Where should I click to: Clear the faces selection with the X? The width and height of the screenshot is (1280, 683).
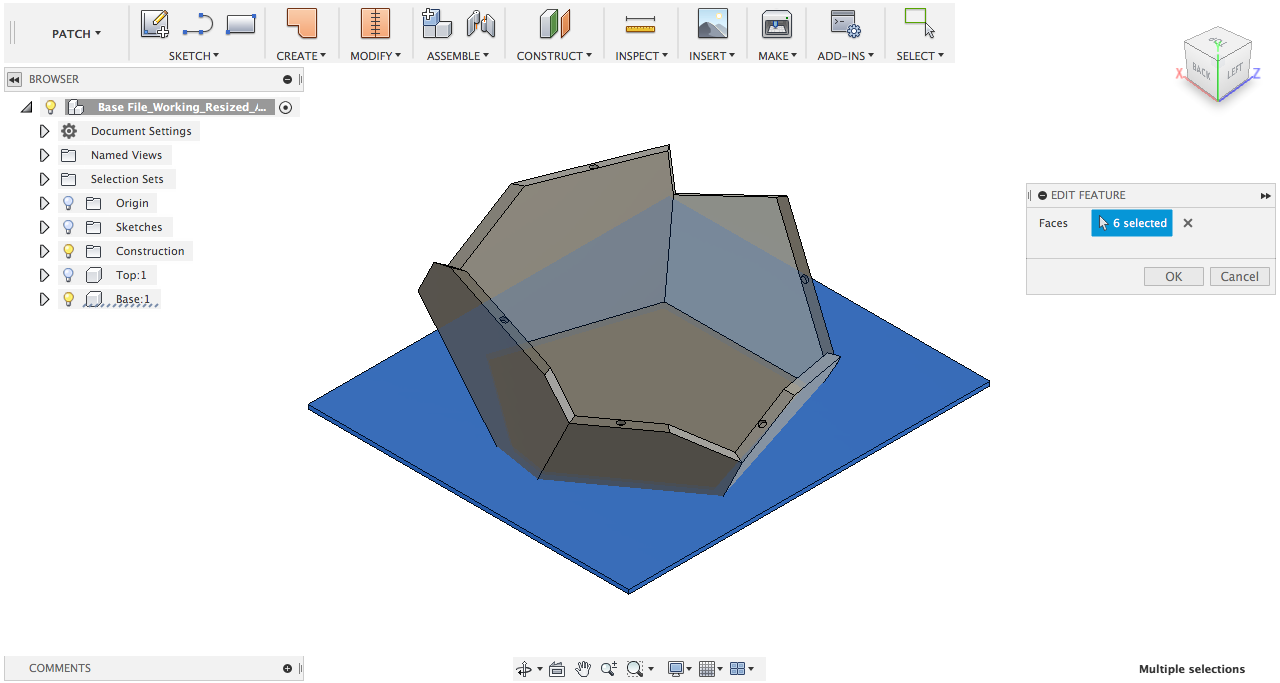[1188, 223]
